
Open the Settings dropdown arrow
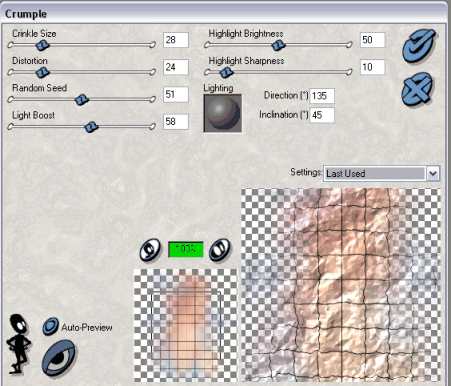pos(433,173)
